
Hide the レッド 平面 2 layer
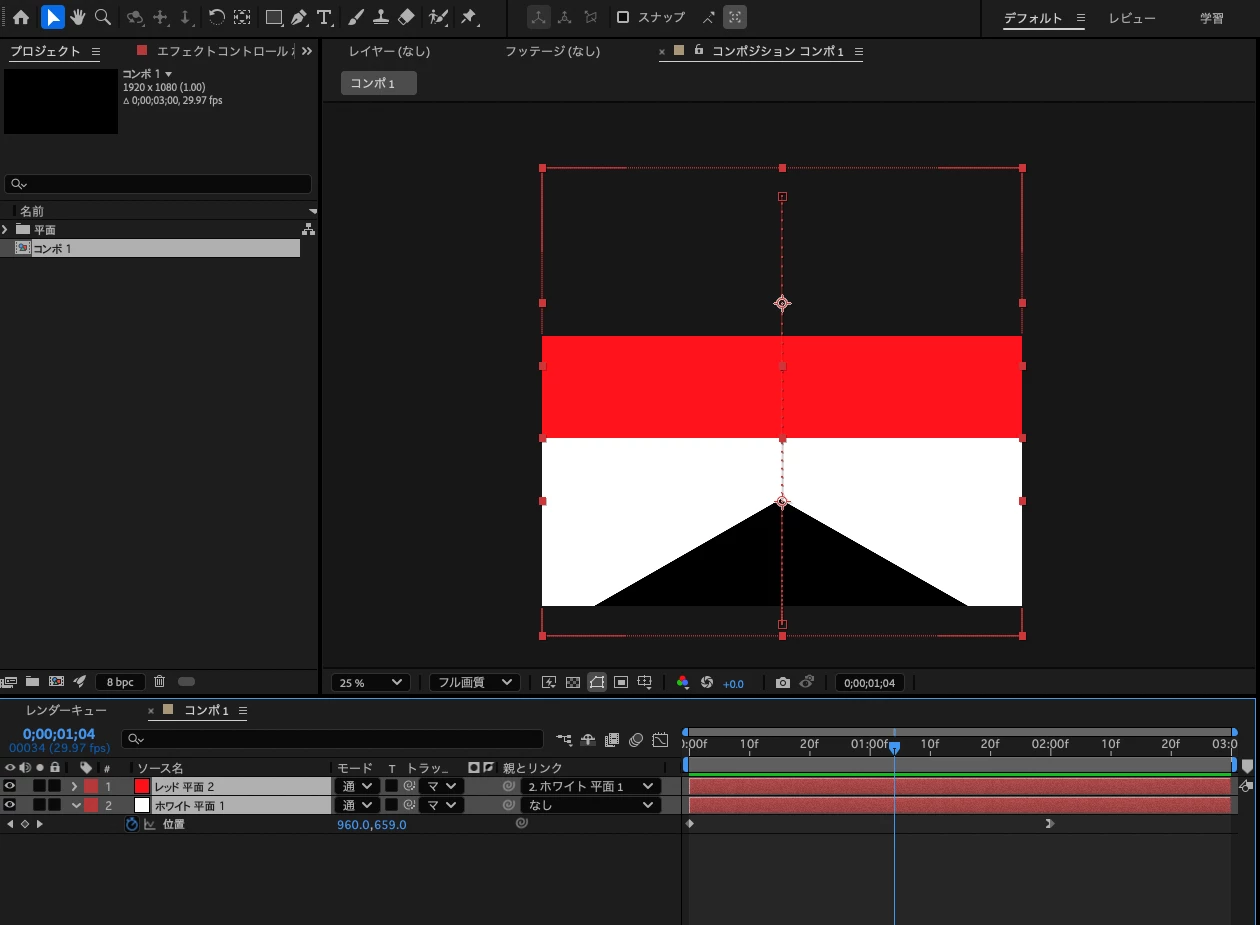coord(10,786)
